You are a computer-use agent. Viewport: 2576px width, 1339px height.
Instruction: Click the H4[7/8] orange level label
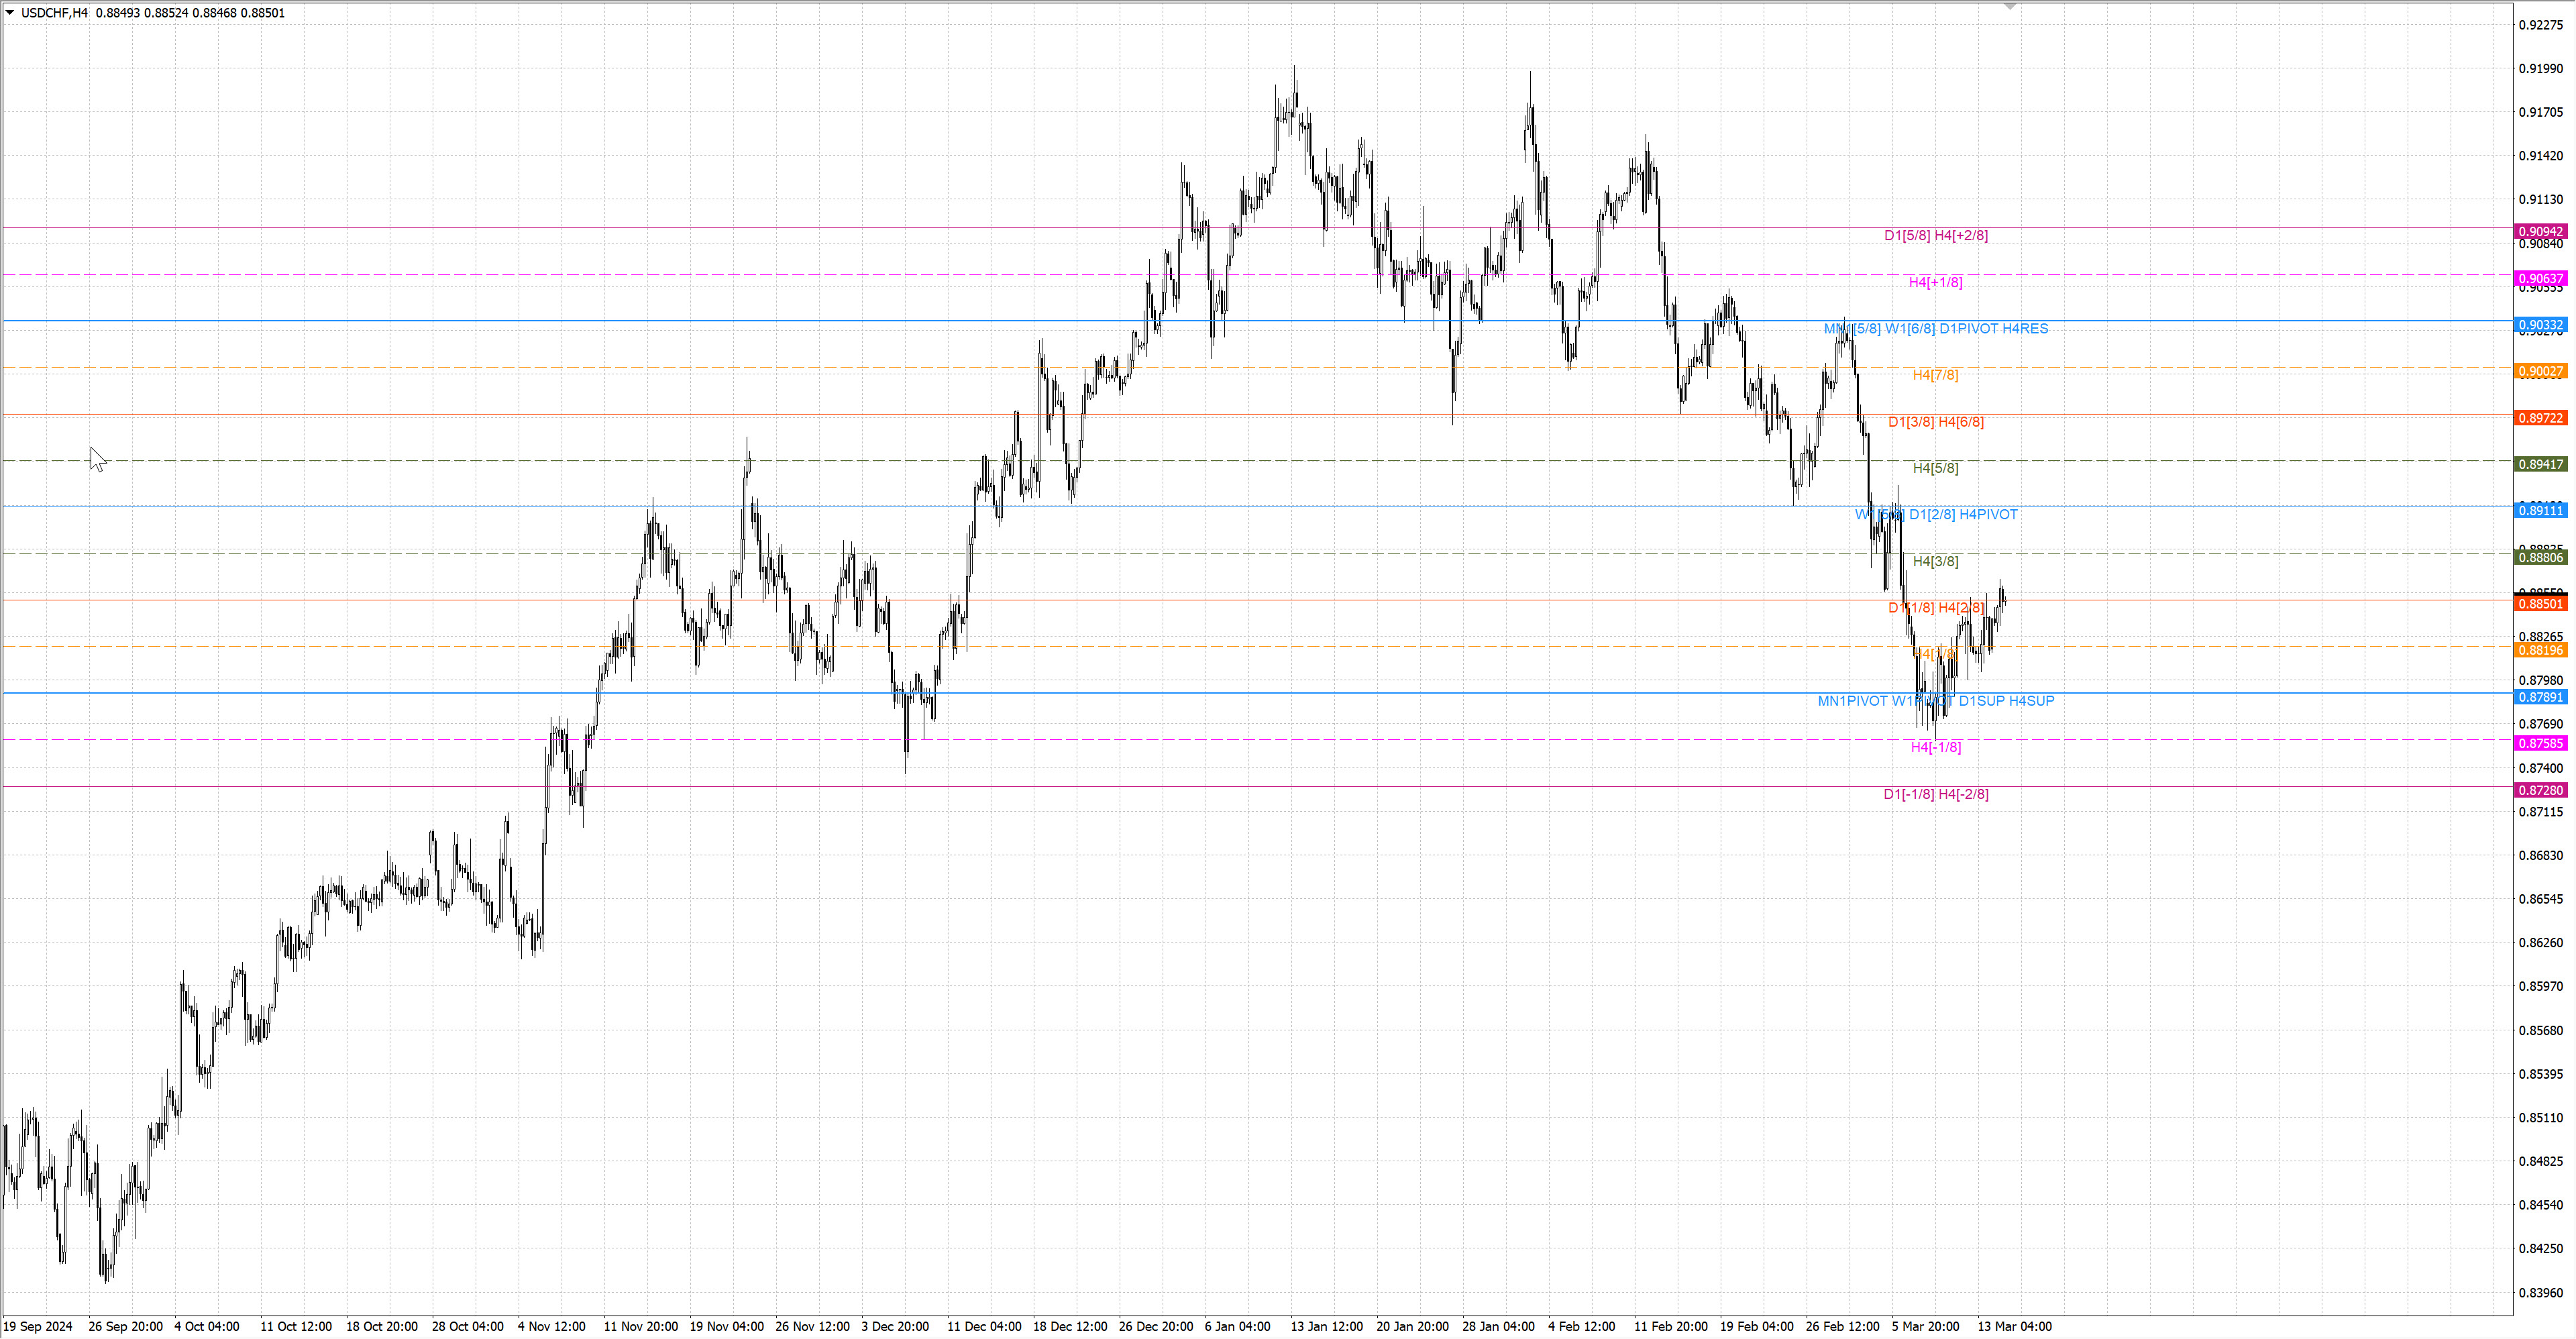pyautogui.click(x=1935, y=375)
